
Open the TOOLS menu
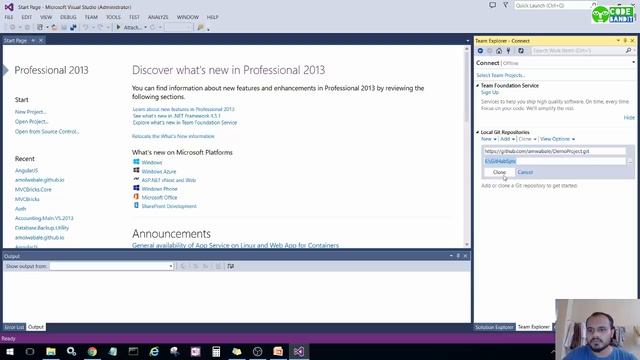click(x=113, y=17)
